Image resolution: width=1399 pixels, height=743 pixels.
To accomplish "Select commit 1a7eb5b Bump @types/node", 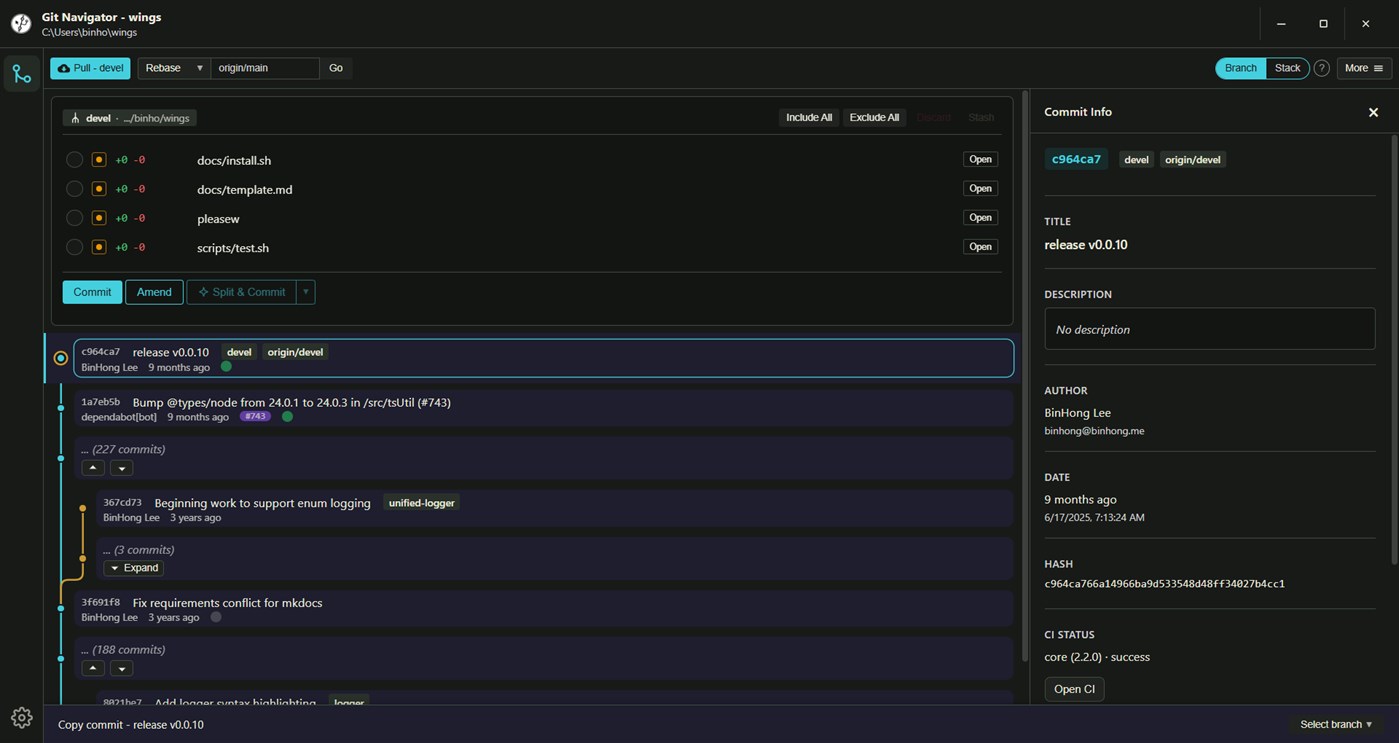I will click(543, 409).
